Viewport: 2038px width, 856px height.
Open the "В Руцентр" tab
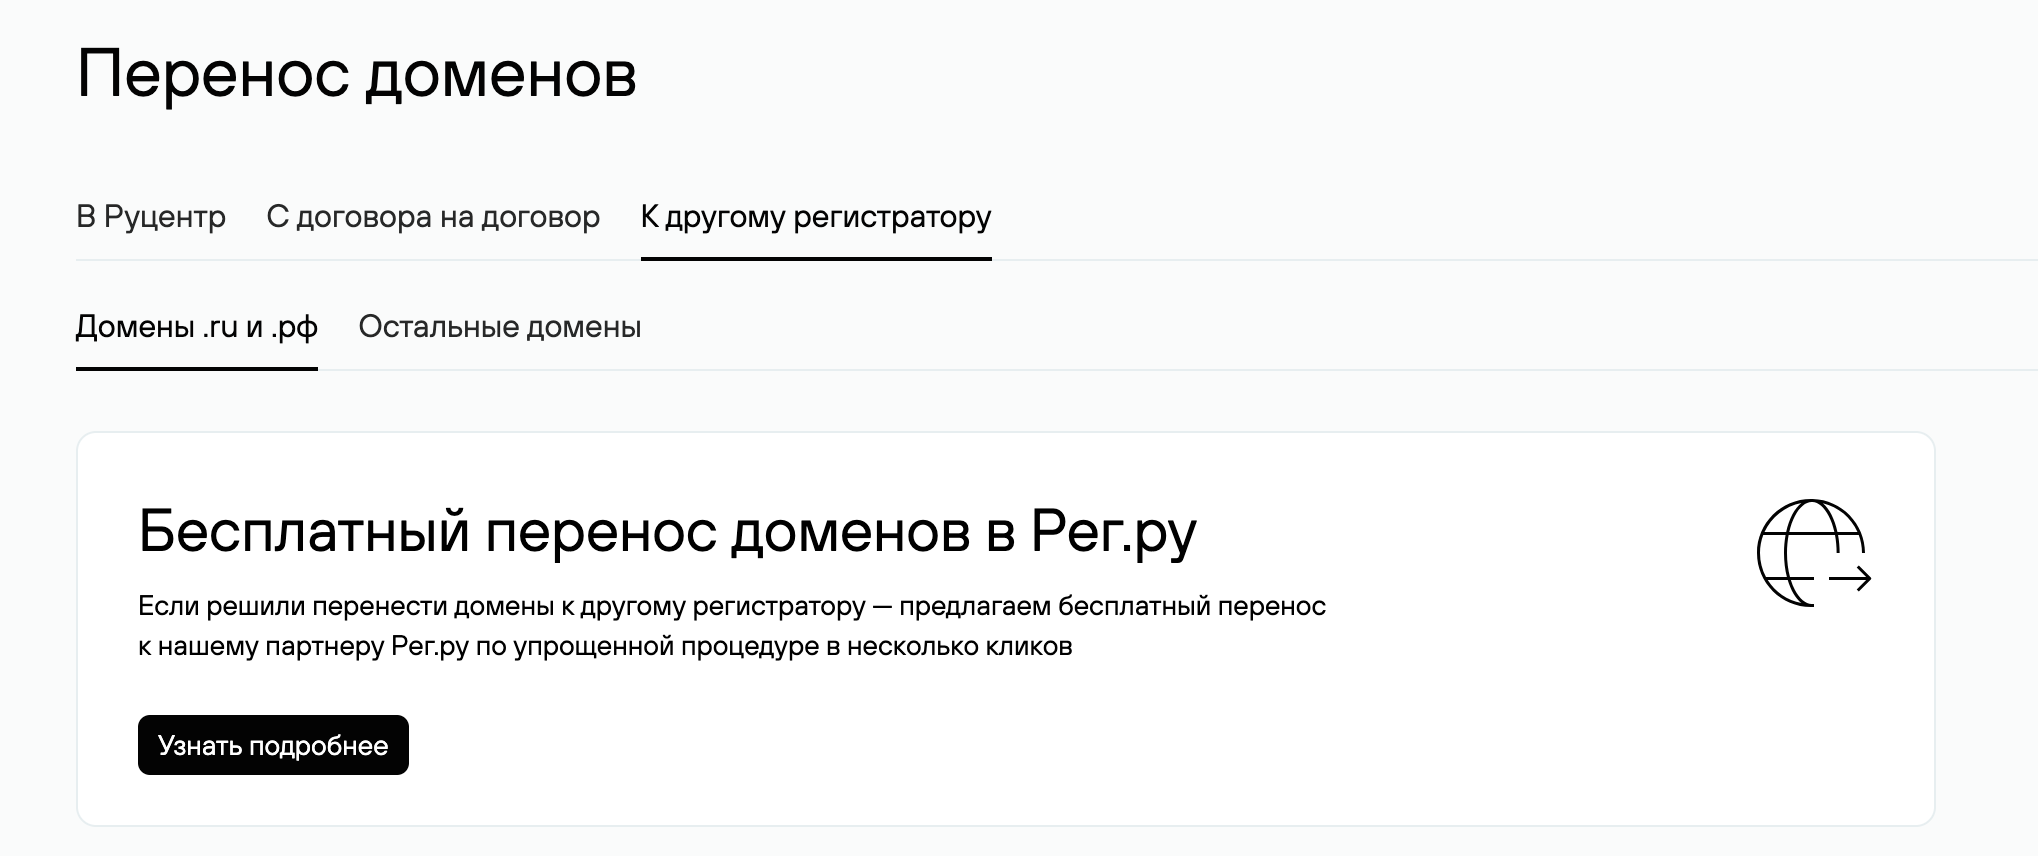pos(151,217)
